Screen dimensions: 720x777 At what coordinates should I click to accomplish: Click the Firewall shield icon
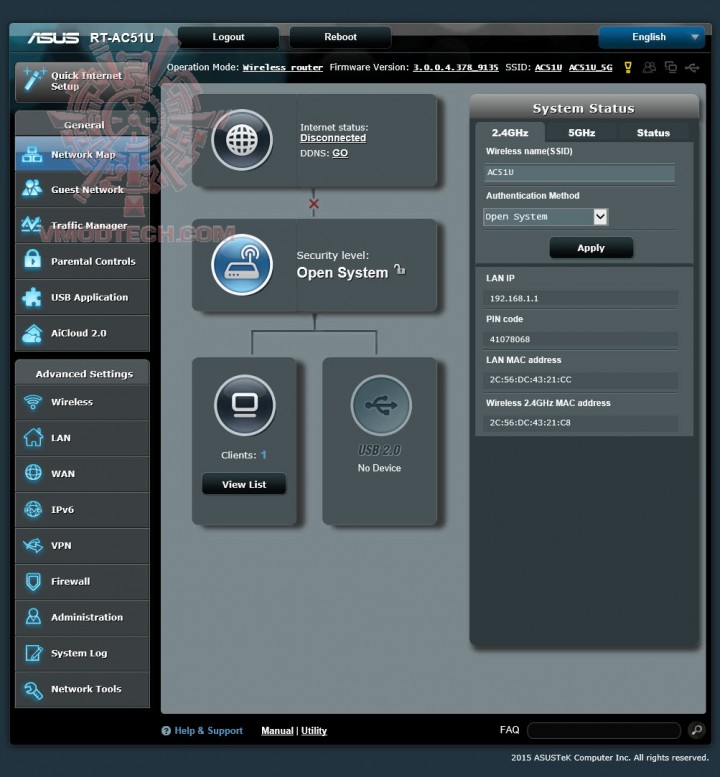33,581
